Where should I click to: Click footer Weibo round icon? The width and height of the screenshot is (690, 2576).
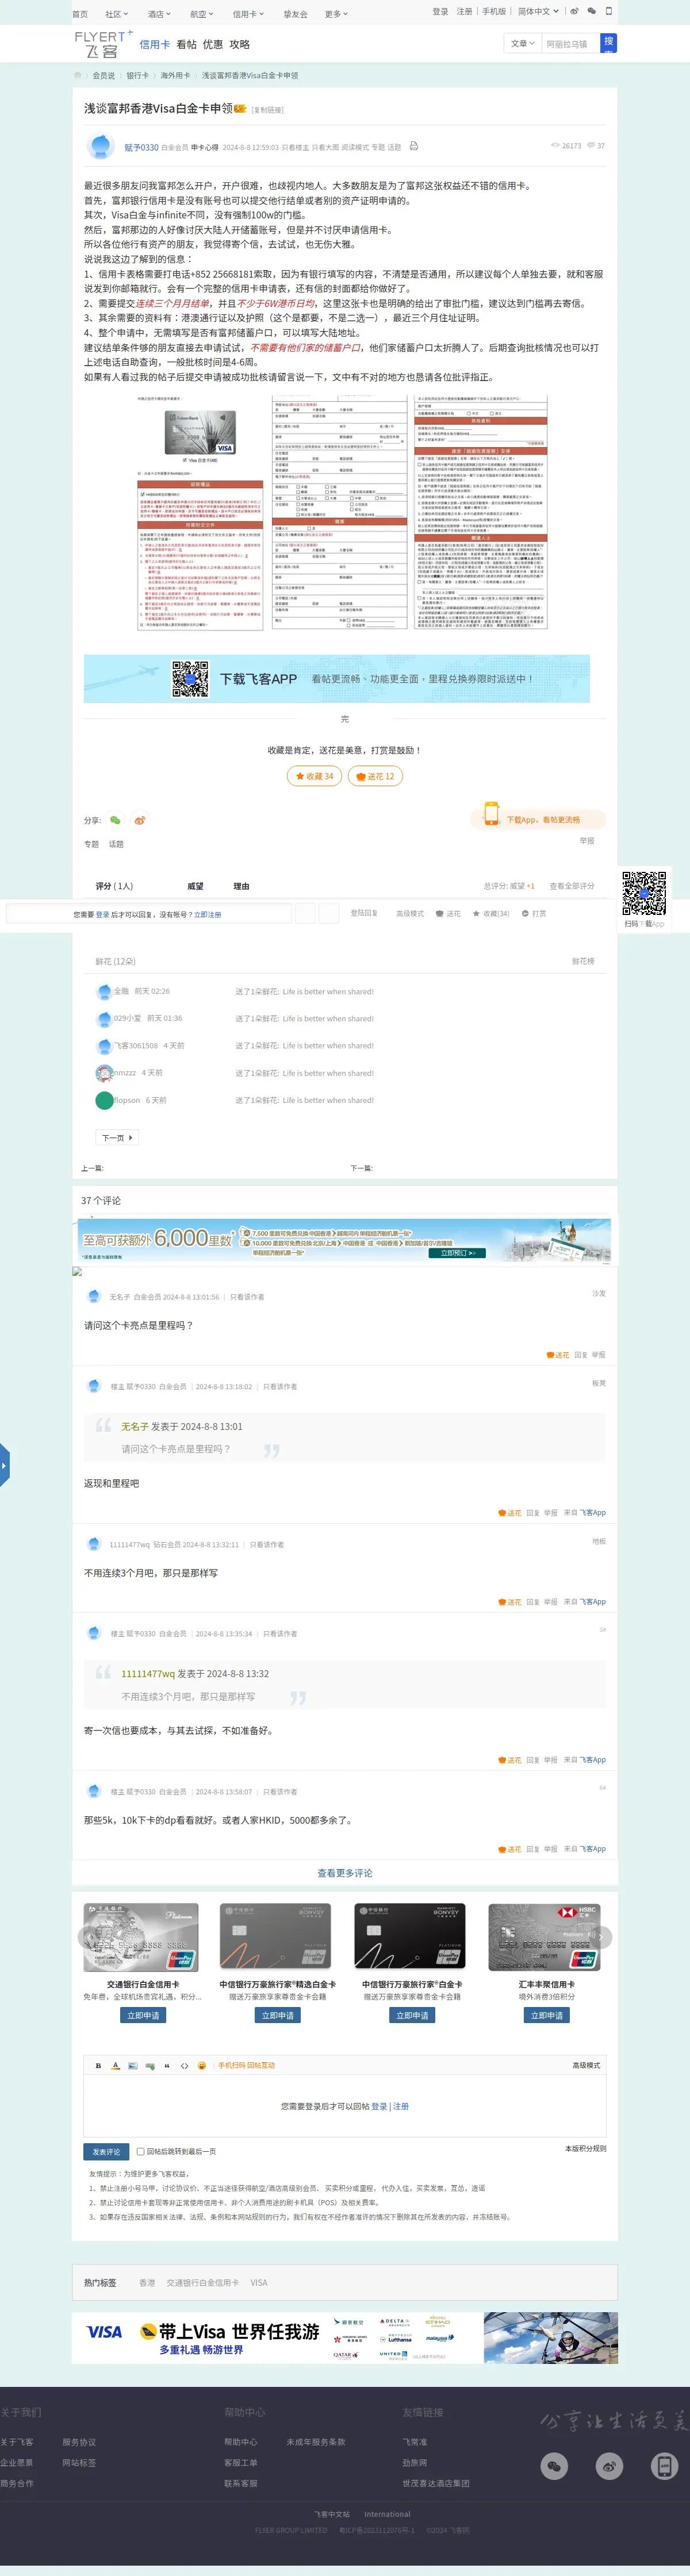(609, 2467)
